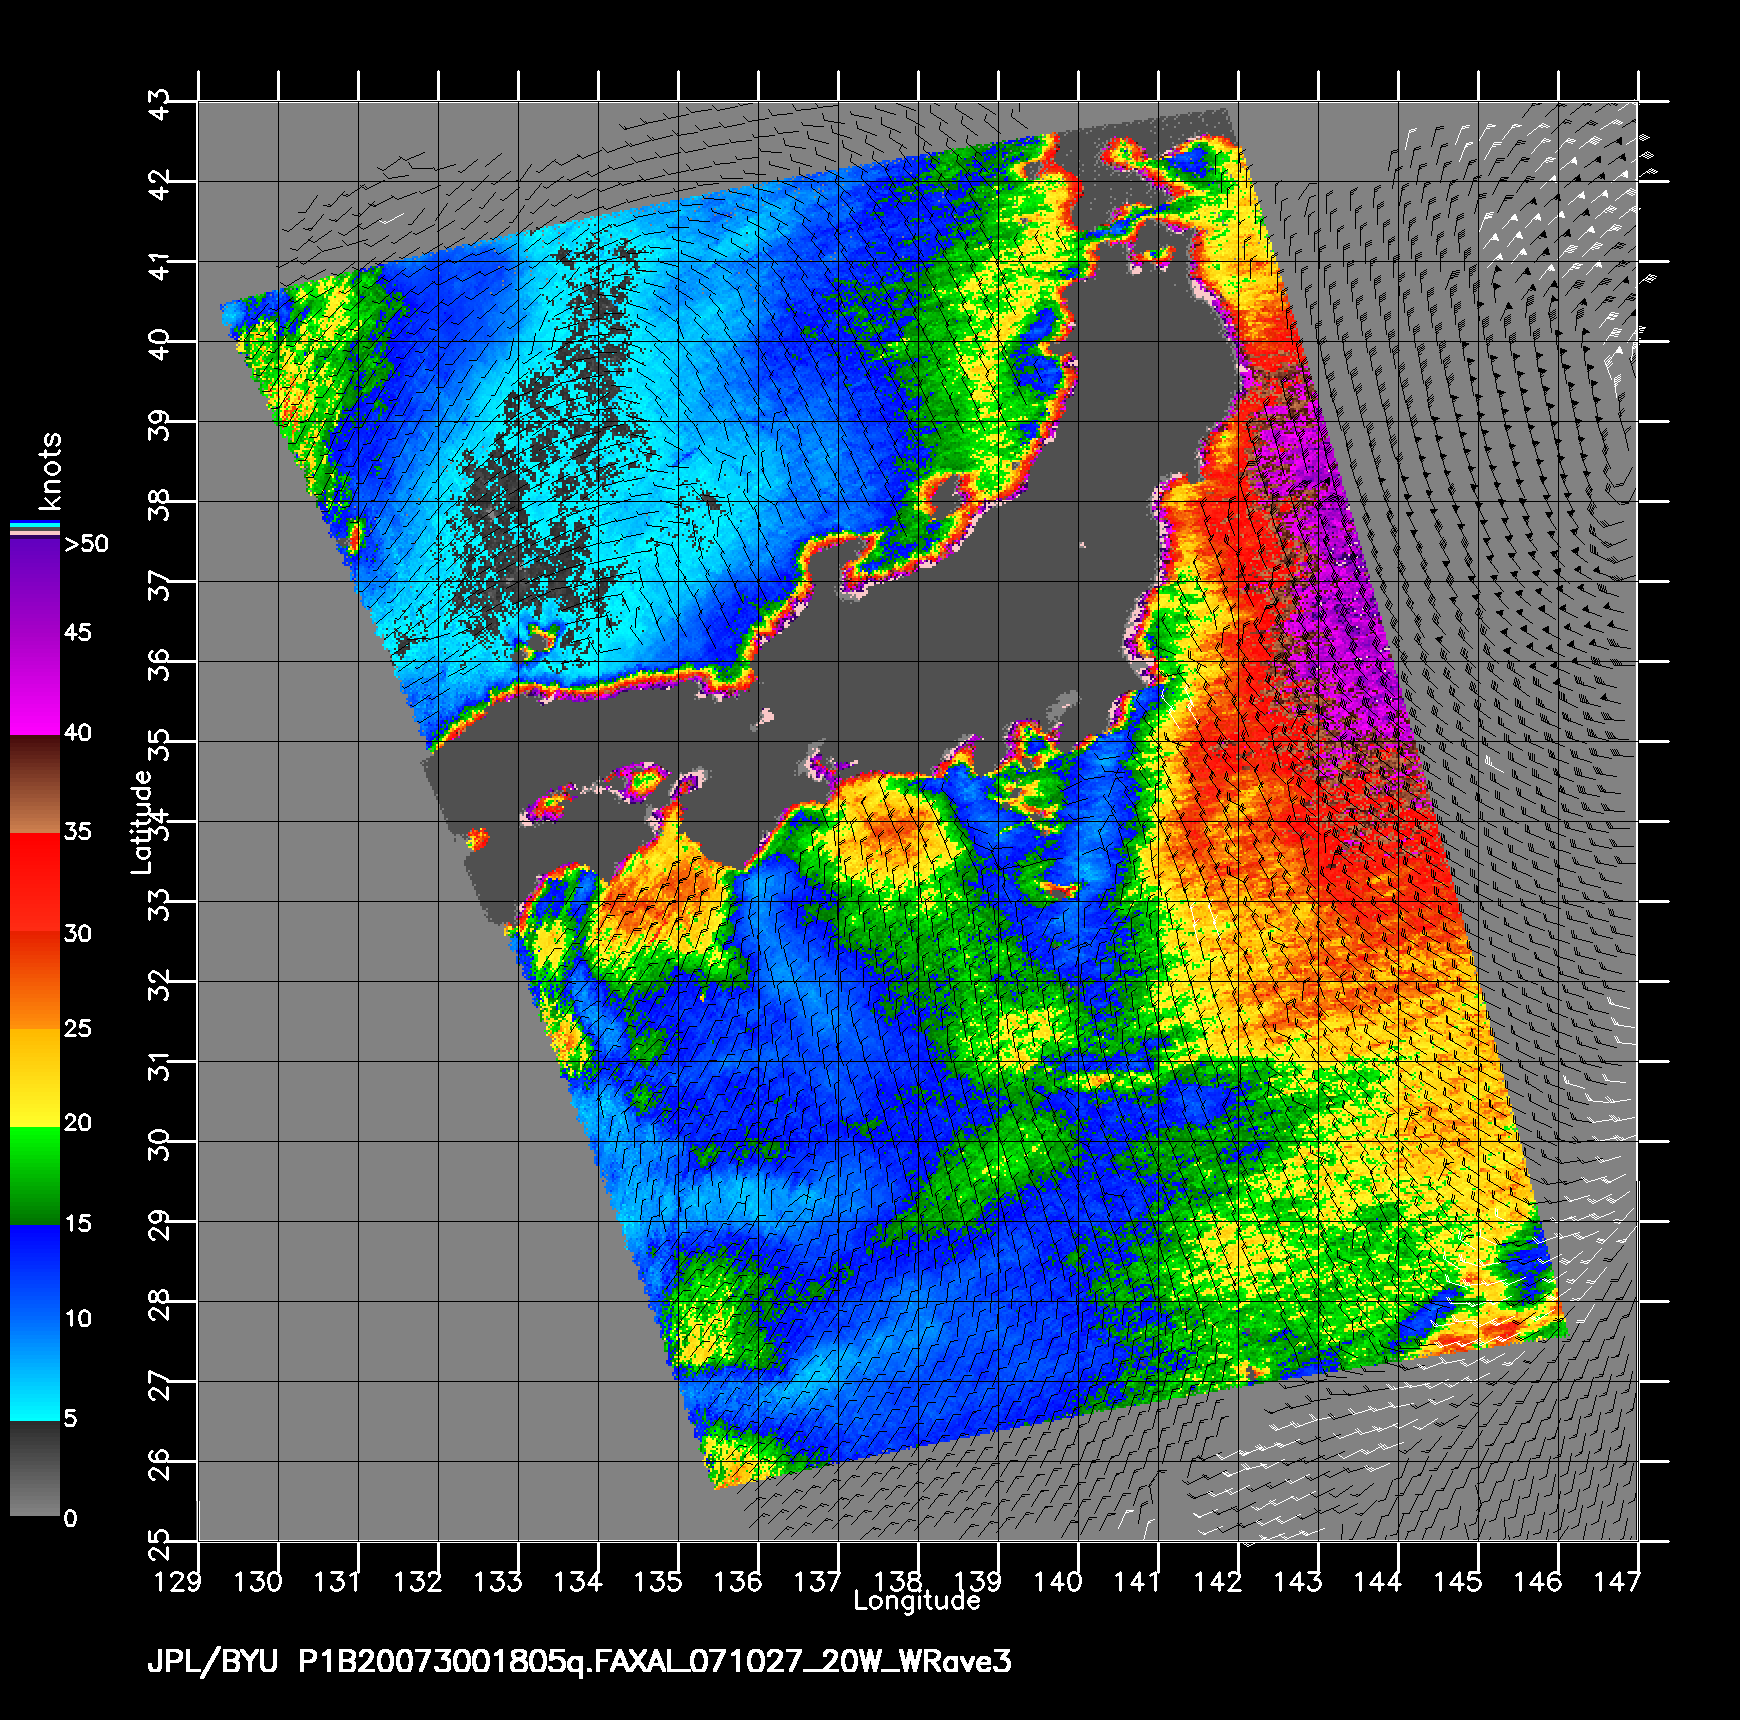1740x1720 pixels.
Task: Click the yellow 20–25 knots colorbar segment
Action: tap(35, 1079)
